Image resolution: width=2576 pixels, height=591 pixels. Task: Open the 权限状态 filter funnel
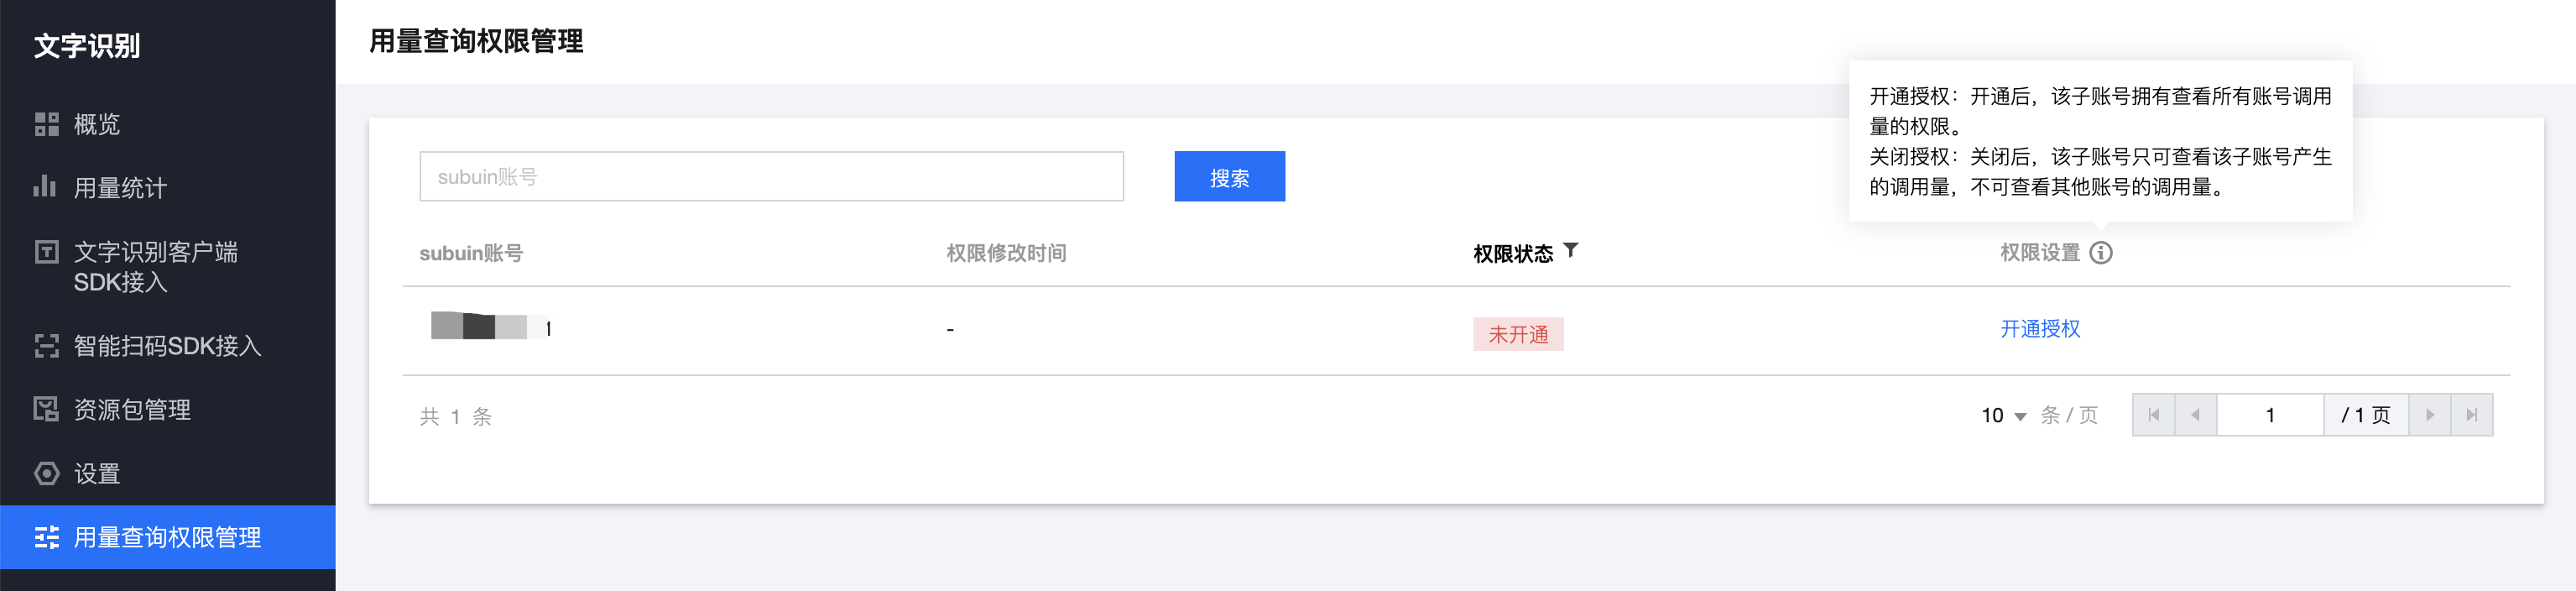[1570, 250]
